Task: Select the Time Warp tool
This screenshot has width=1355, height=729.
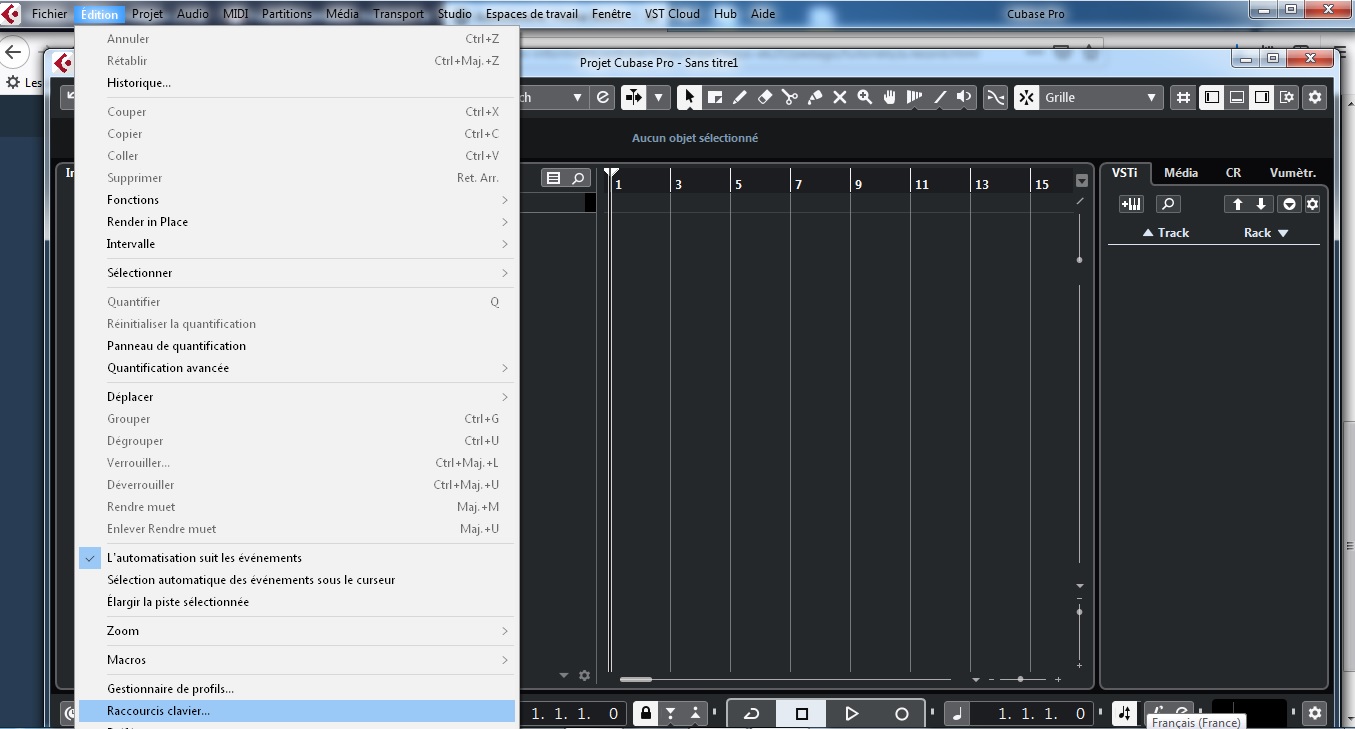Action: click(914, 97)
